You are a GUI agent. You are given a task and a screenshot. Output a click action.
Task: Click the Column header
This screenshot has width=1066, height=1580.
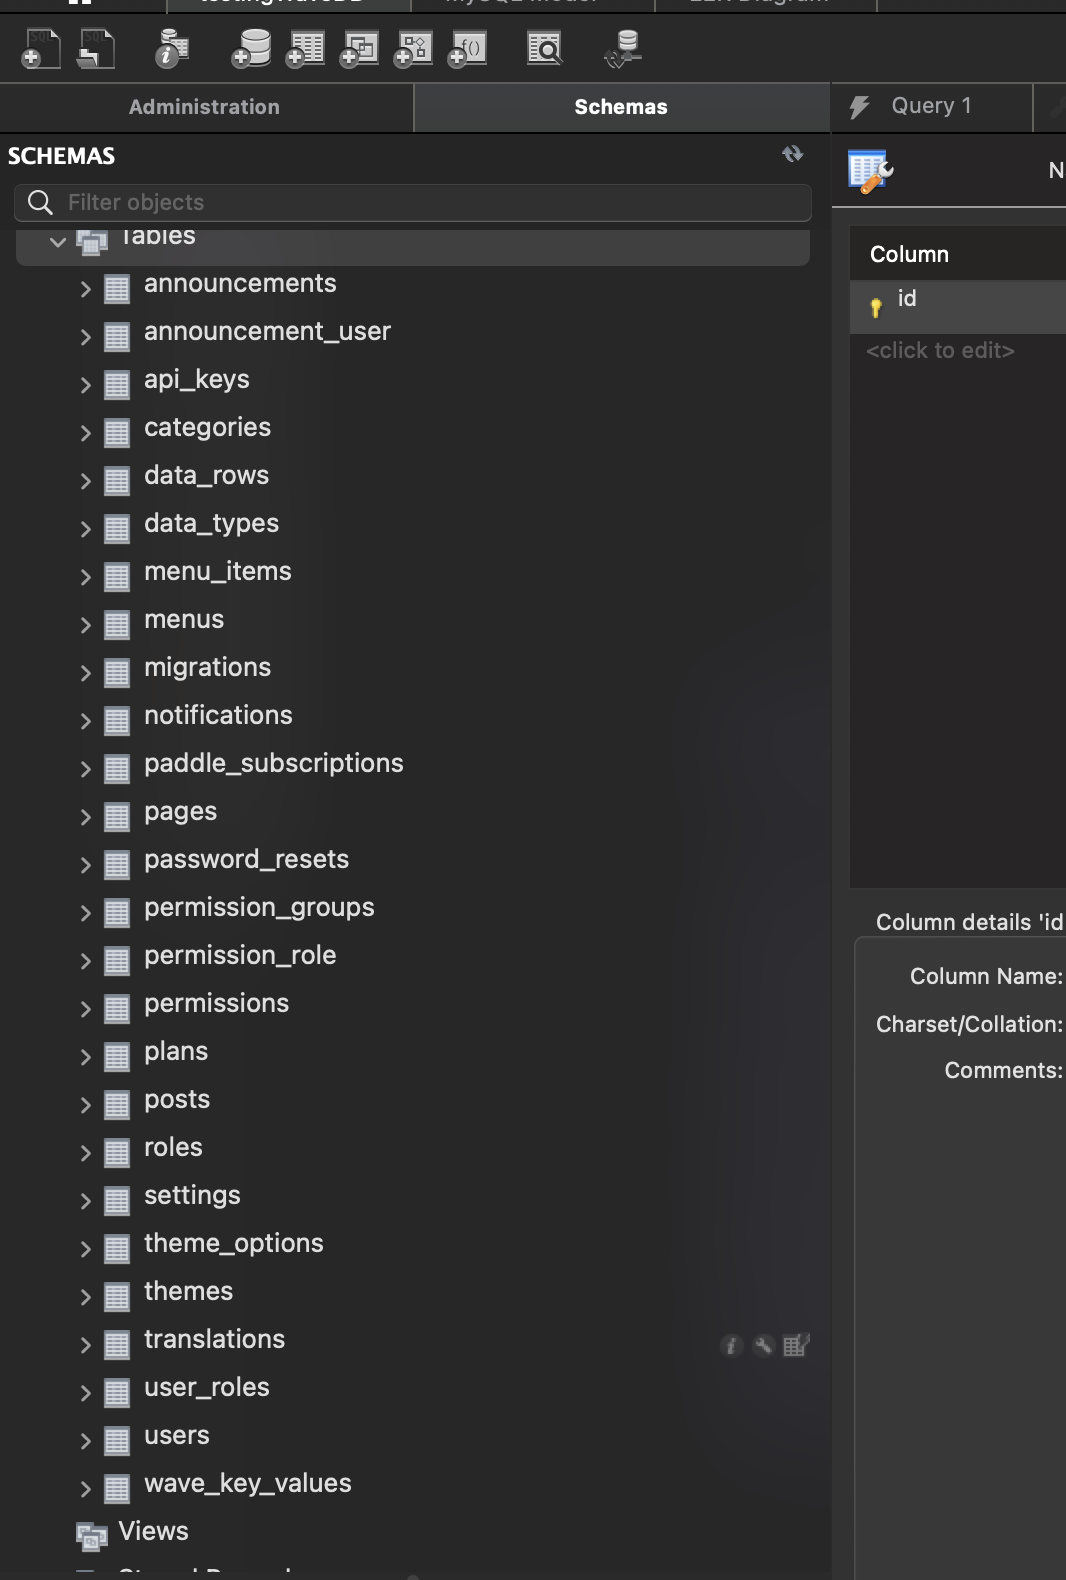[x=909, y=254]
